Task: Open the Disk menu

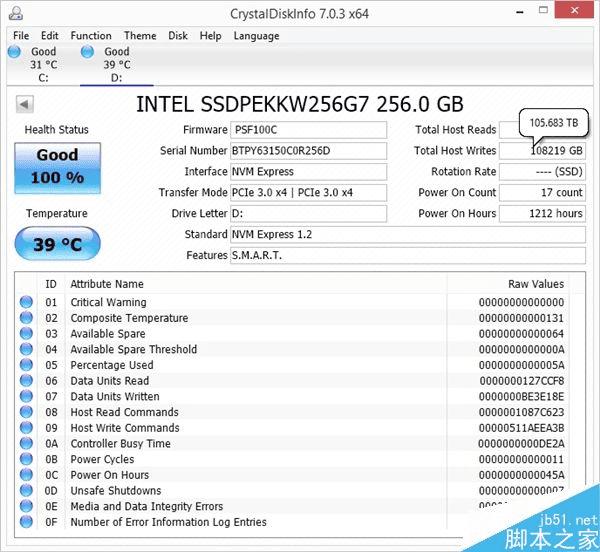Action: (x=178, y=36)
